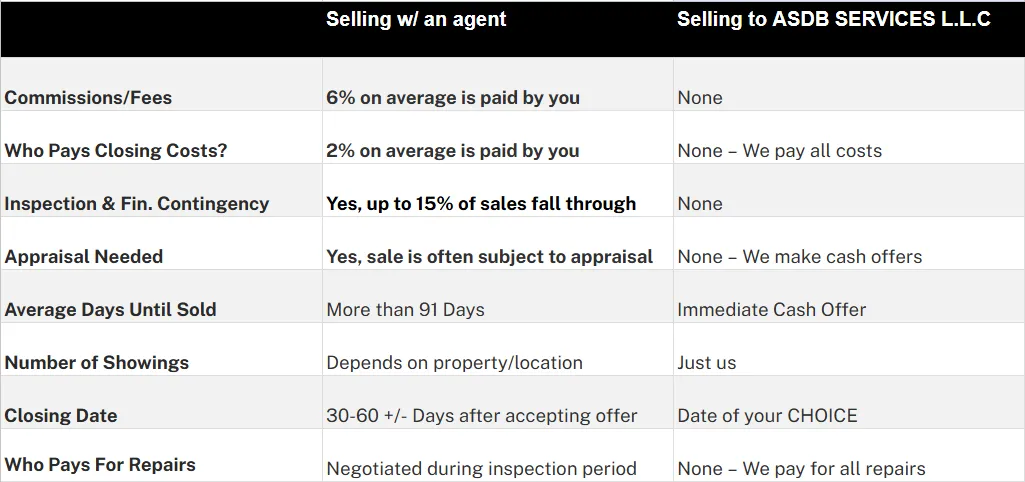Click 'Yes, sale is often subject to appraisal'
This screenshot has height=482, width=1025.
[x=490, y=256]
